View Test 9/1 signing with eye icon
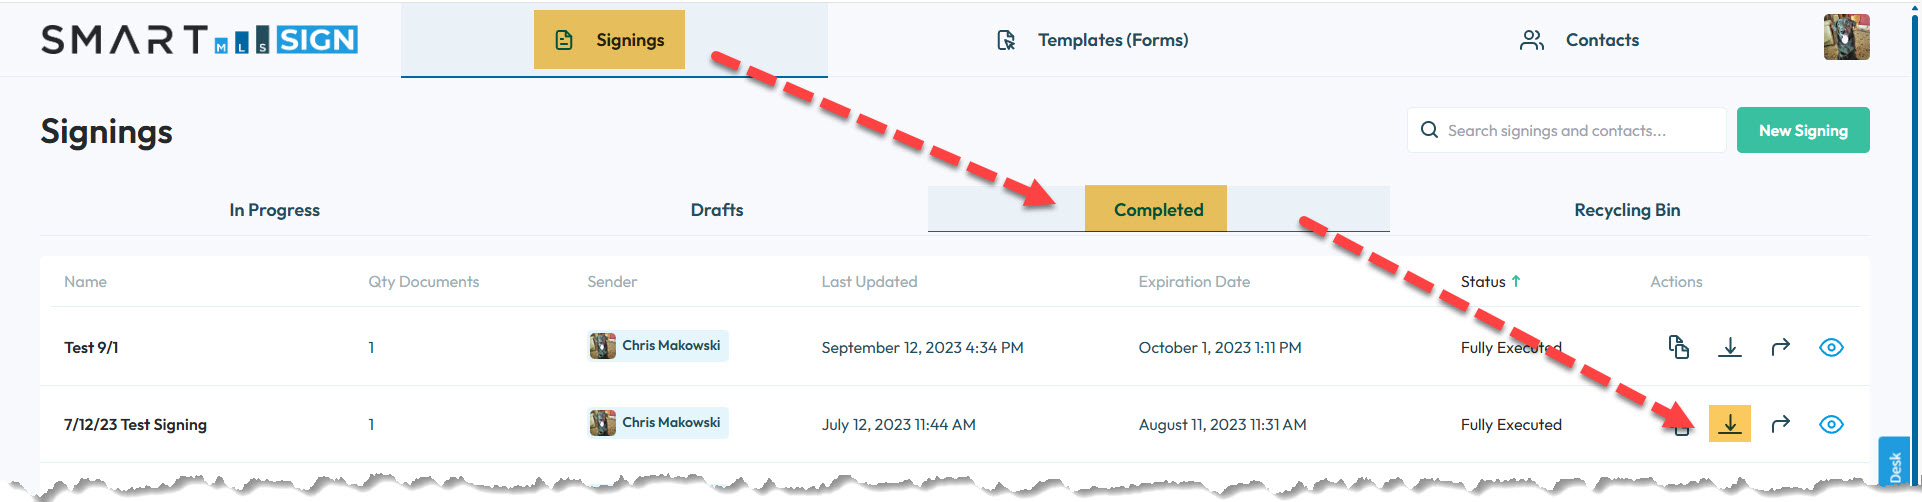1922x502 pixels. click(1831, 347)
